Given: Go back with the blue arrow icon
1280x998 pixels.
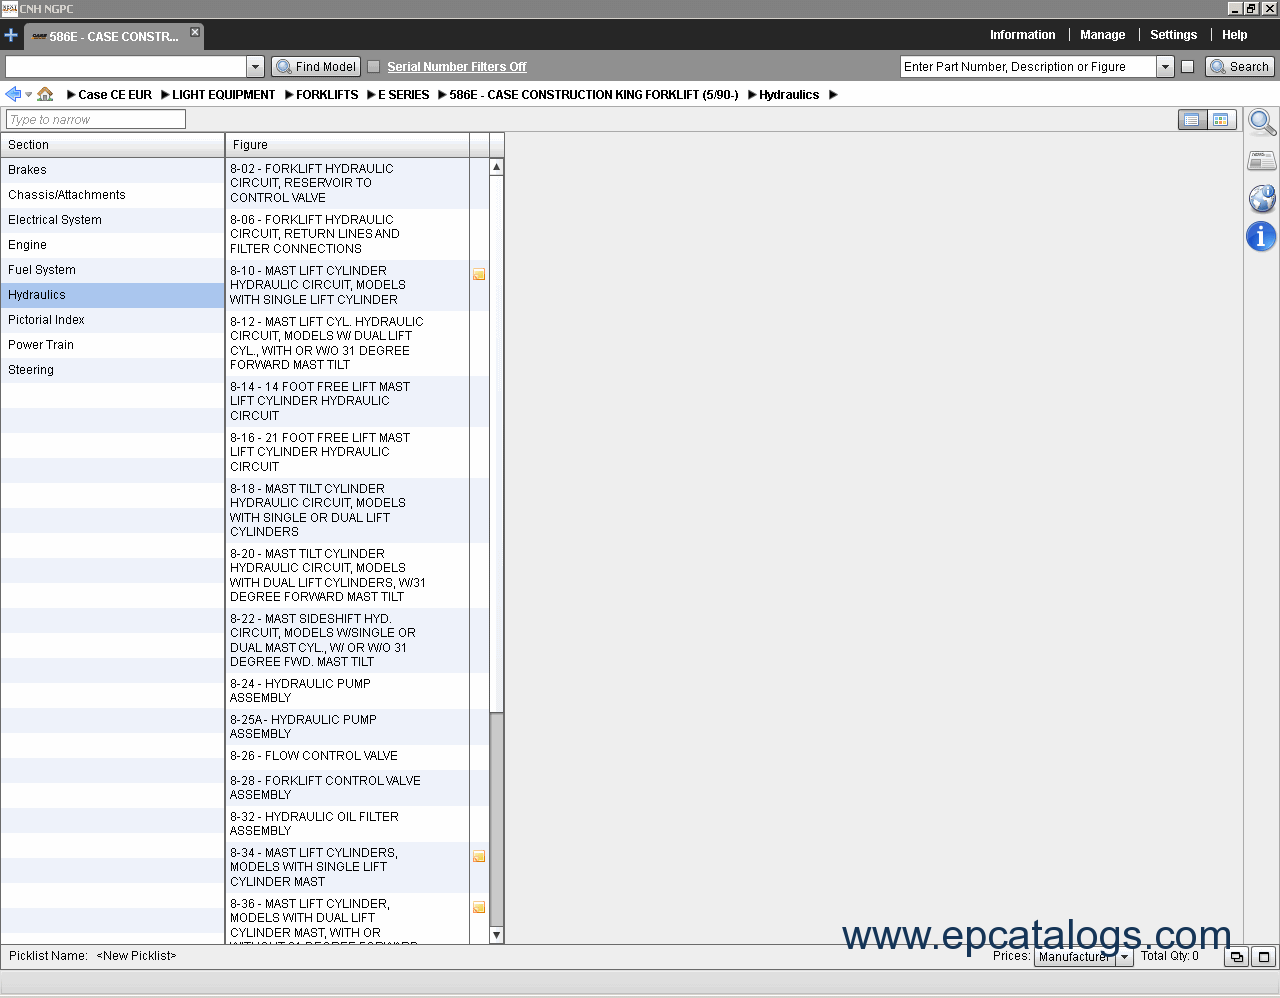Looking at the screenshot, I should click(x=13, y=94).
